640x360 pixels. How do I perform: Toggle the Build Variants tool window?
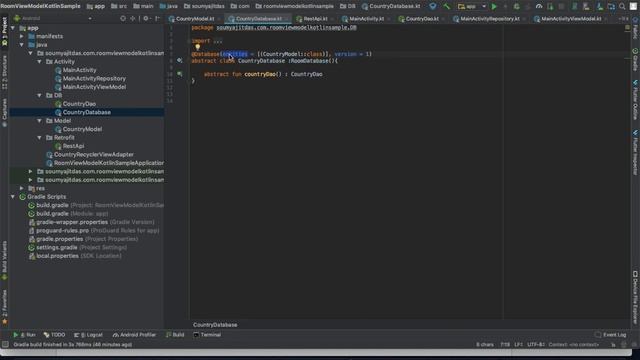4,260
